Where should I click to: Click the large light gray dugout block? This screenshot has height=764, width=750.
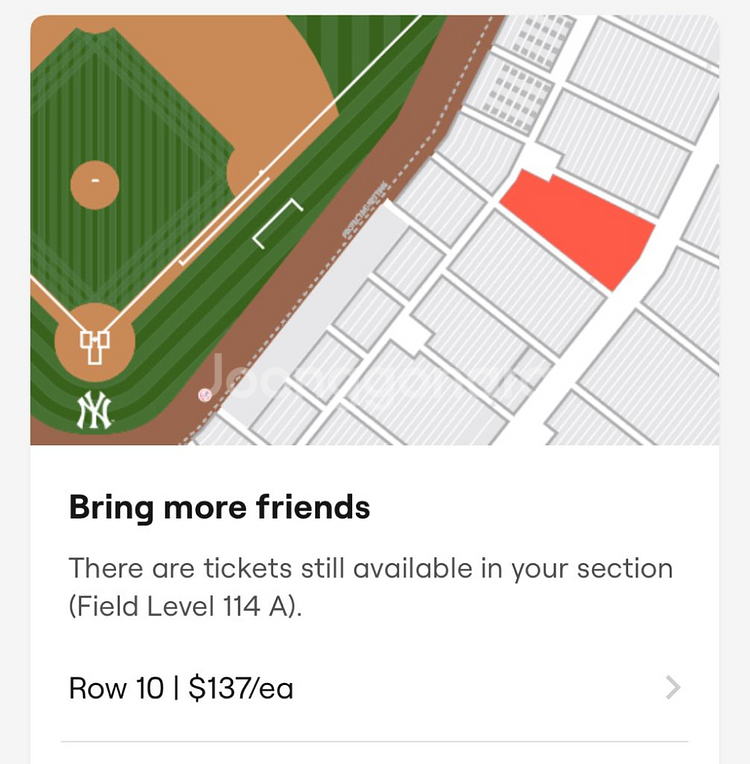318,298
